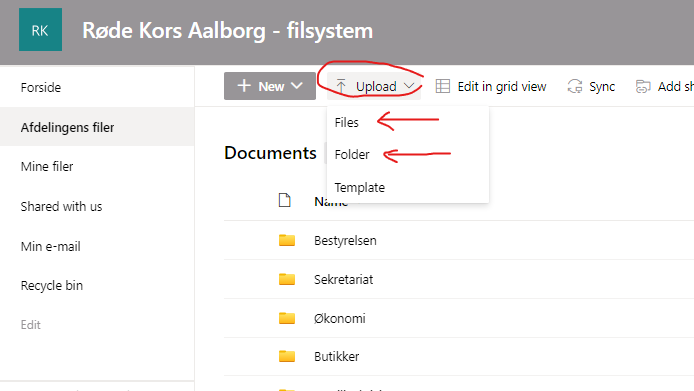Click the Sync command
The width and height of the screenshot is (694, 391).
tap(591, 86)
